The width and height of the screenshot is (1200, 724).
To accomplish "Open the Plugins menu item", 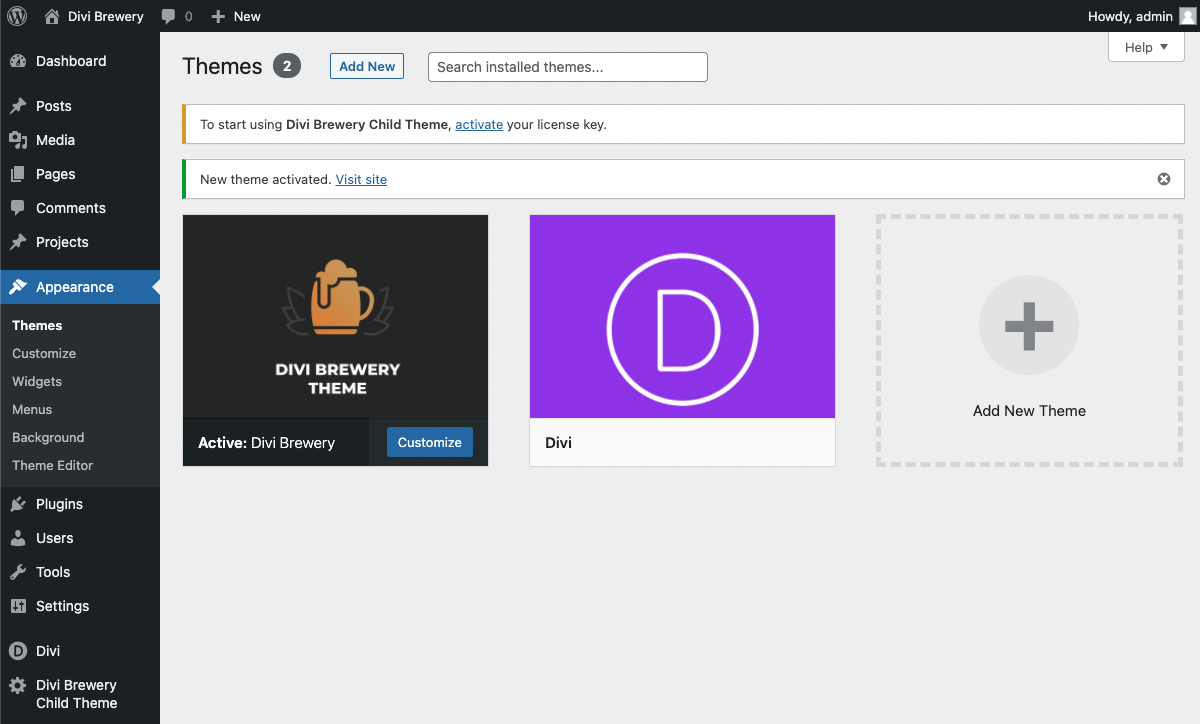I will click(x=80, y=504).
